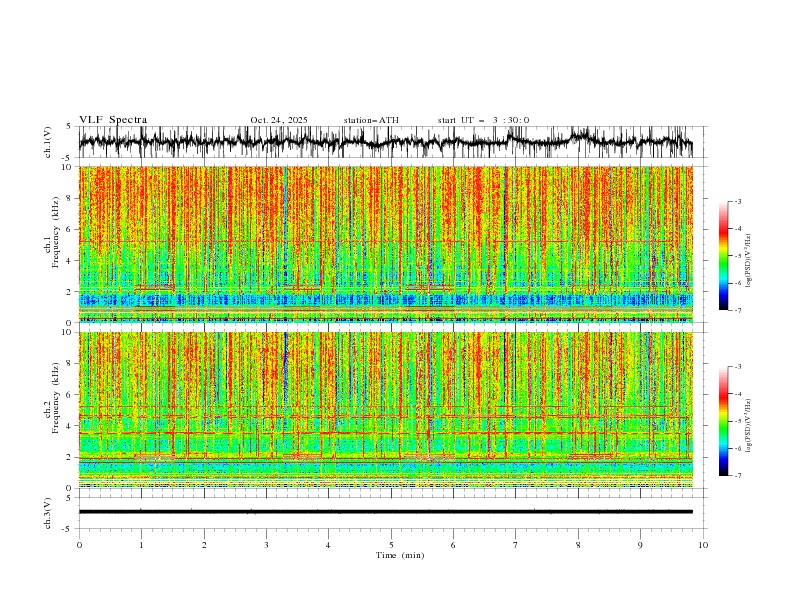Viewport: 792px width, 612px height.
Task: Click the log(PSD) label beside ch.2 color bar
Action: pyautogui.click(x=748, y=425)
